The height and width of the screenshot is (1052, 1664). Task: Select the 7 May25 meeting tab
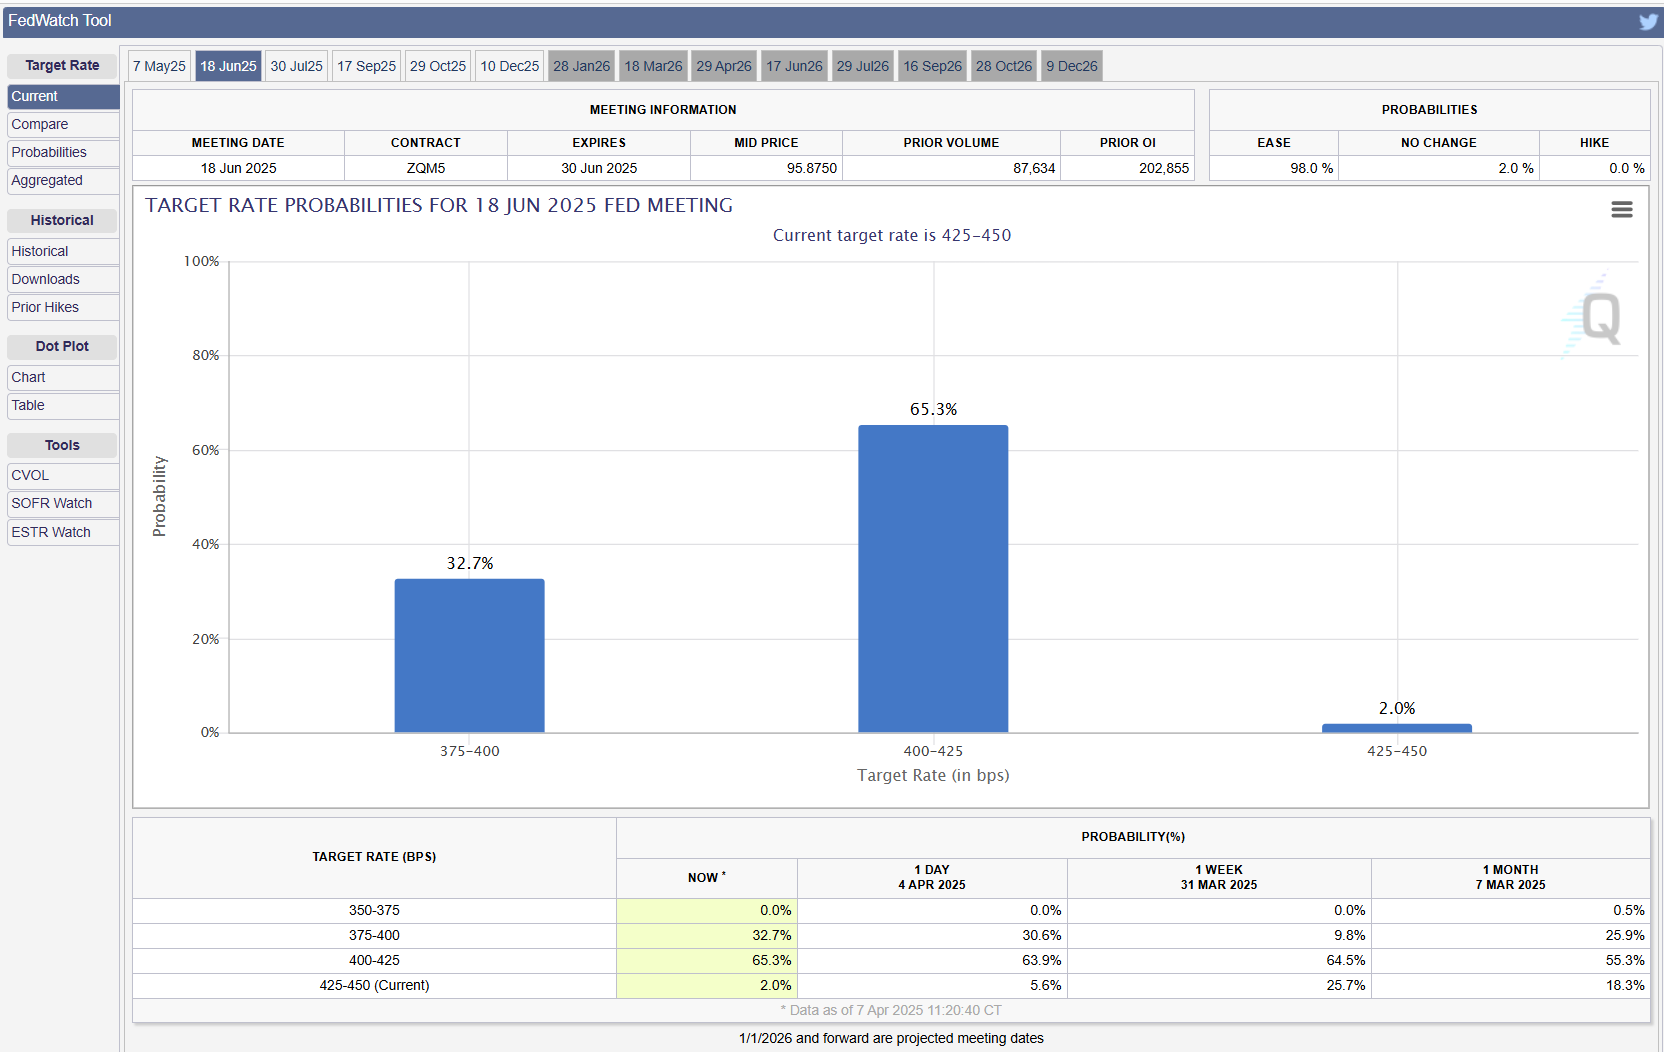coord(159,66)
